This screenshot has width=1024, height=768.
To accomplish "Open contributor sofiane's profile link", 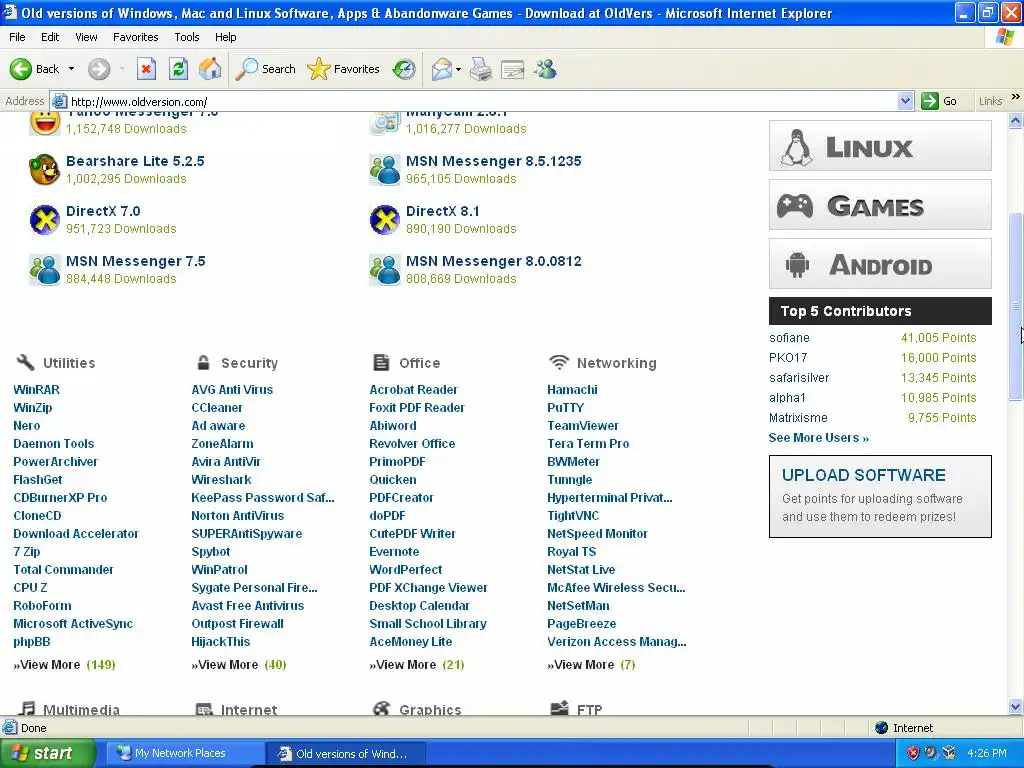I will (789, 338).
